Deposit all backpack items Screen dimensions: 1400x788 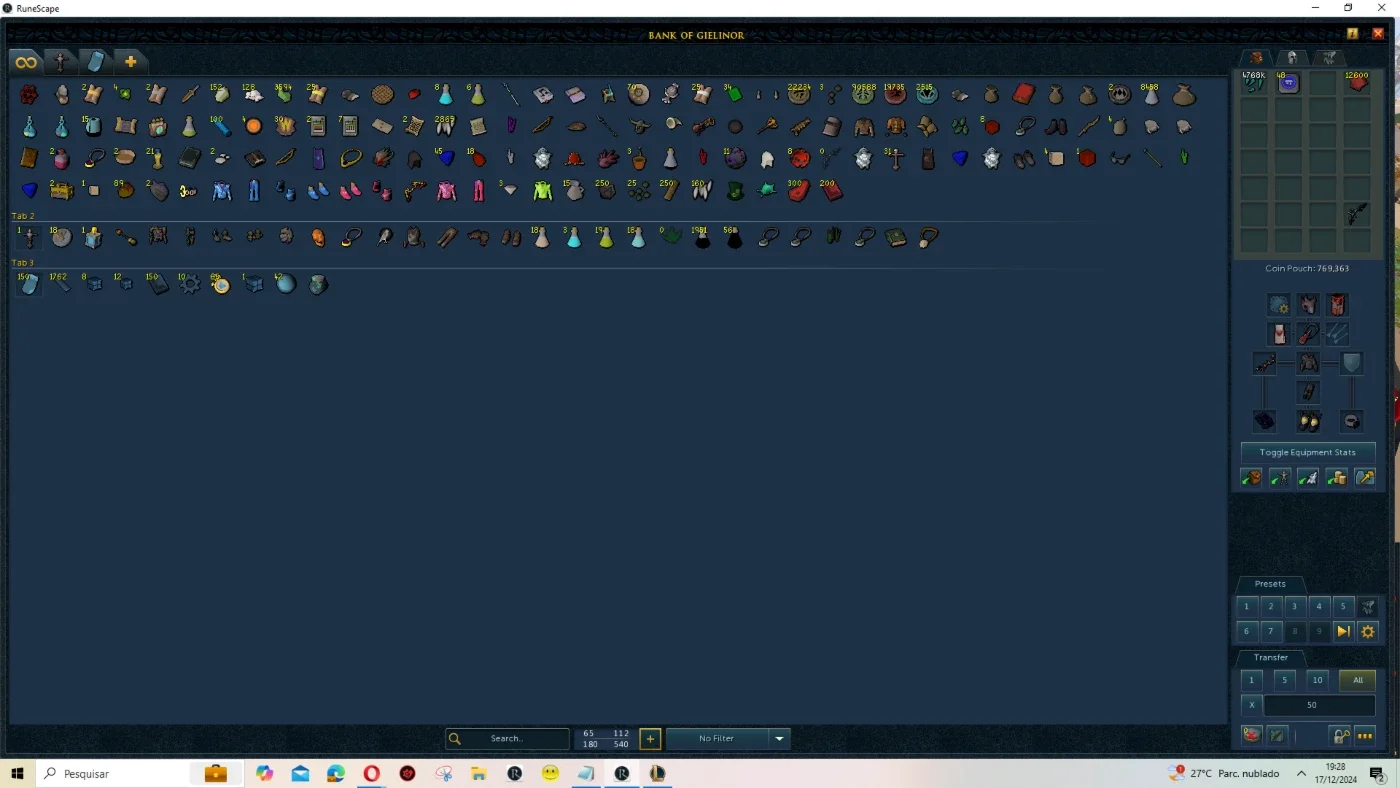tap(1251, 478)
